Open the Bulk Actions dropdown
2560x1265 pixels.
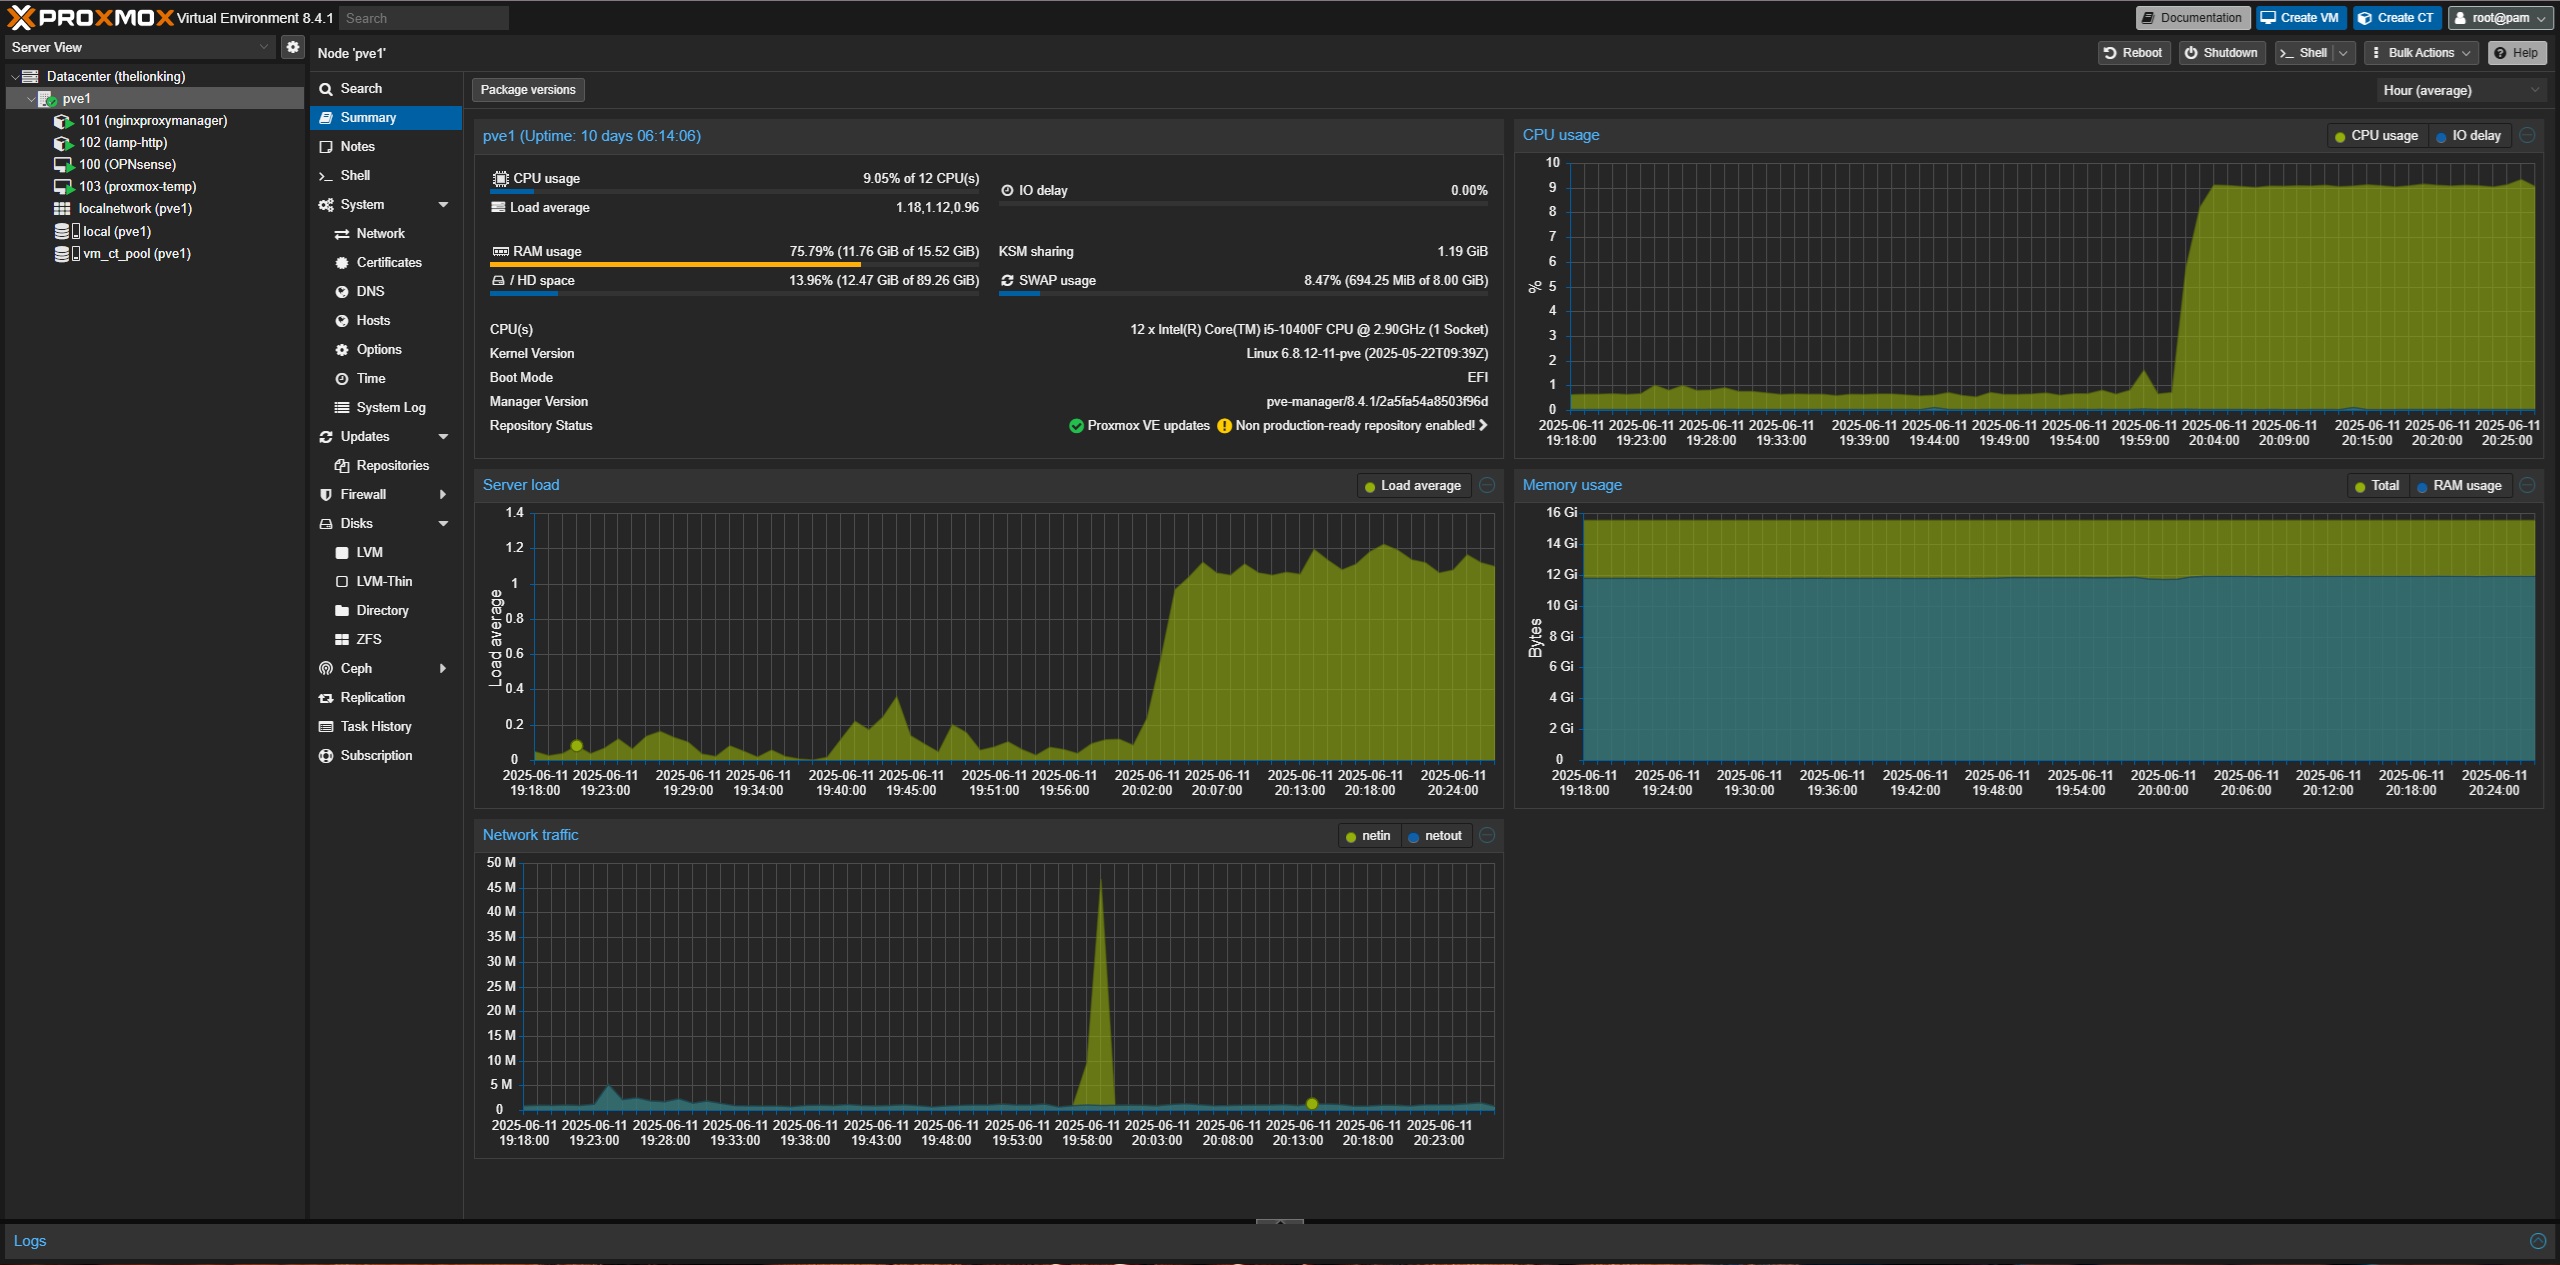(2420, 53)
